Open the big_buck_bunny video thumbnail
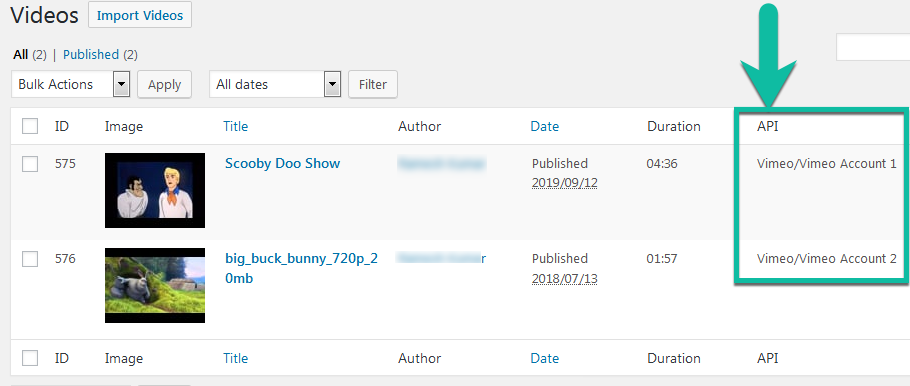This screenshot has width=910, height=386. tap(155, 286)
